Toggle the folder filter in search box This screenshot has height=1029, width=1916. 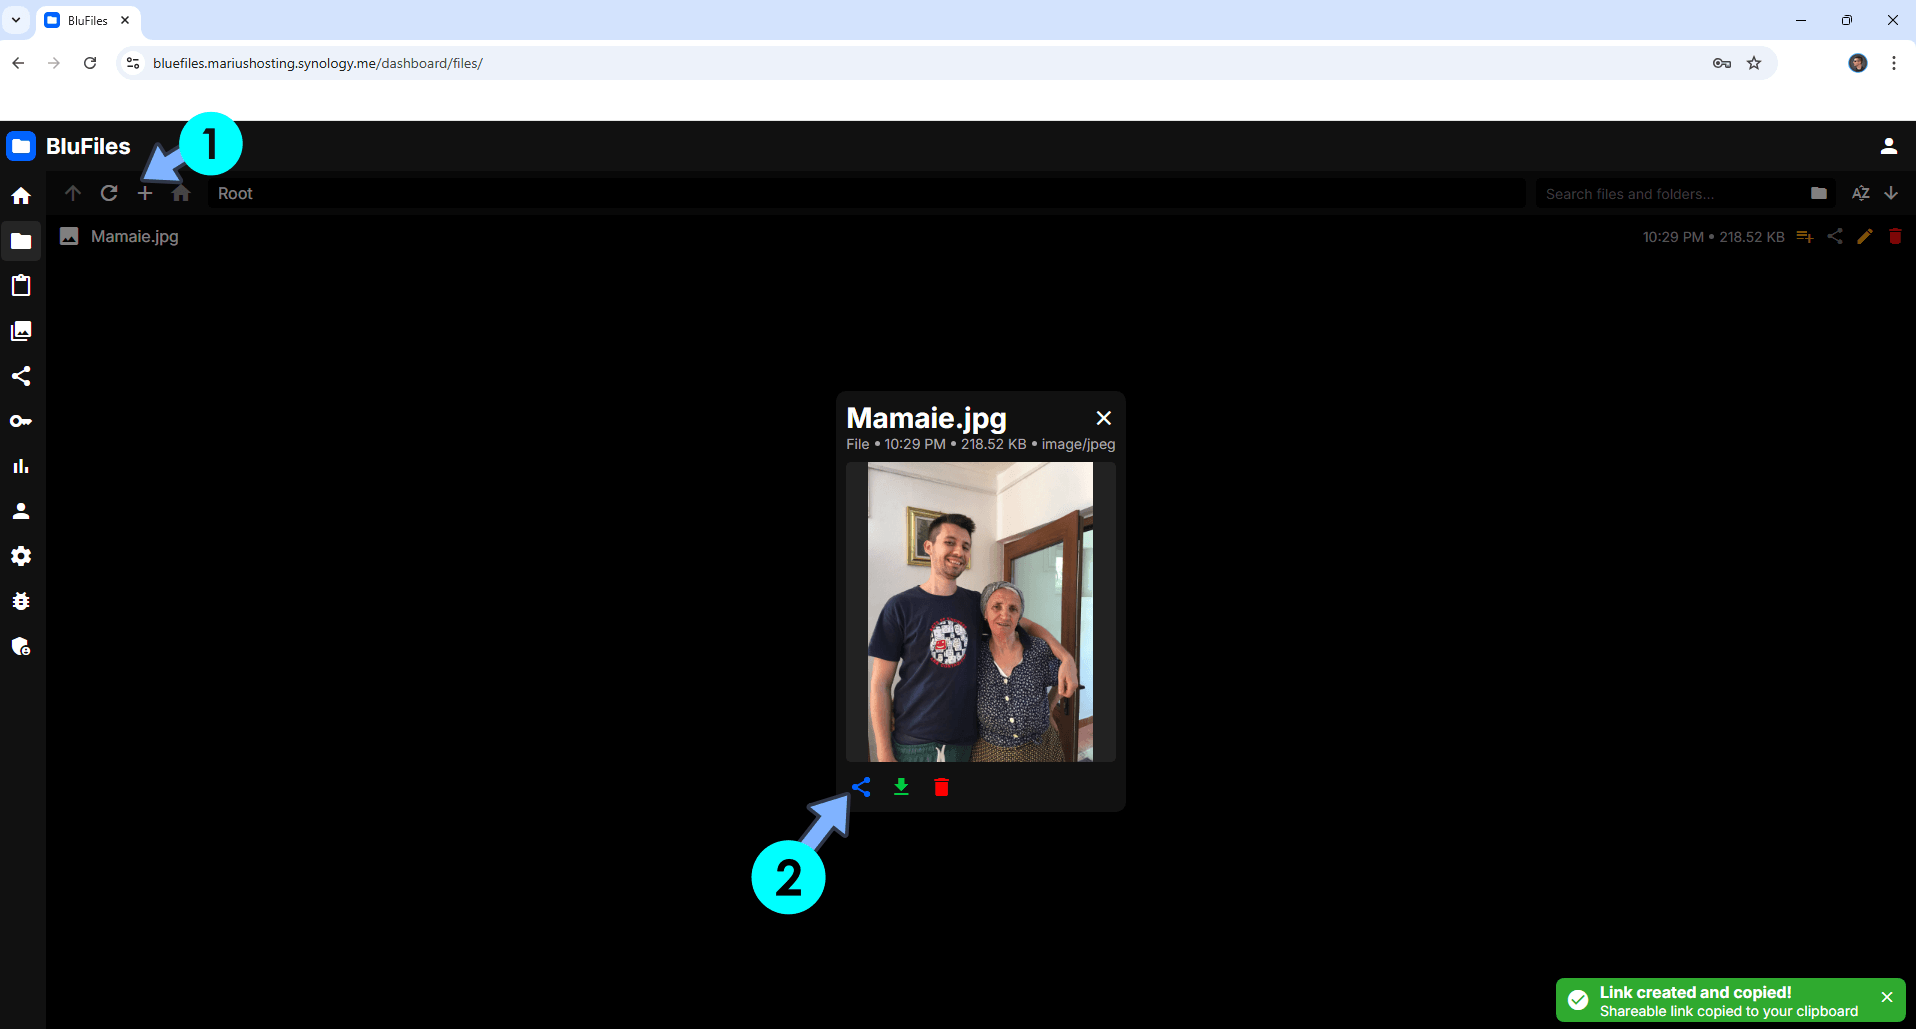[x=1818, y=193]
